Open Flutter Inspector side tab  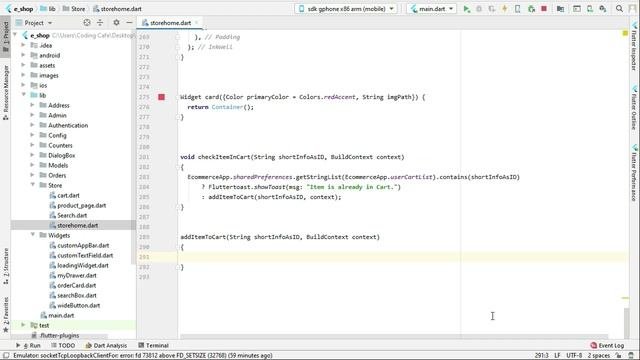tap(634, 48)
